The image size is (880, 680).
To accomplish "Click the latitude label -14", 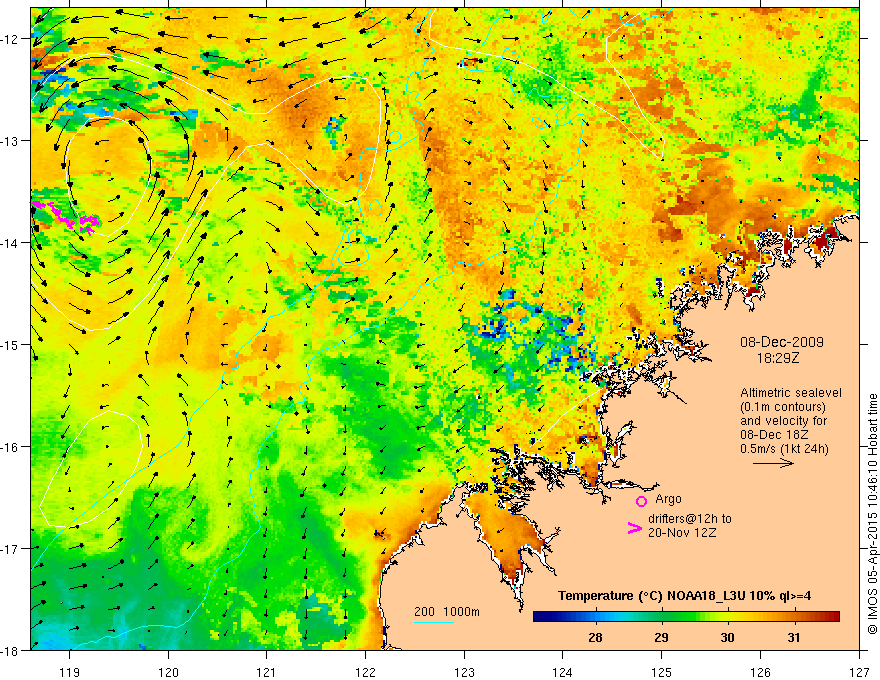I will pyautogui.click(x=11, y=243).
